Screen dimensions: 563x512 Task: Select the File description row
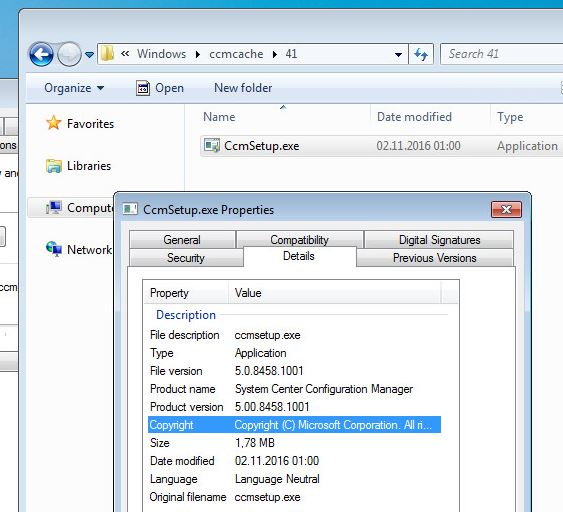point(294,335)
